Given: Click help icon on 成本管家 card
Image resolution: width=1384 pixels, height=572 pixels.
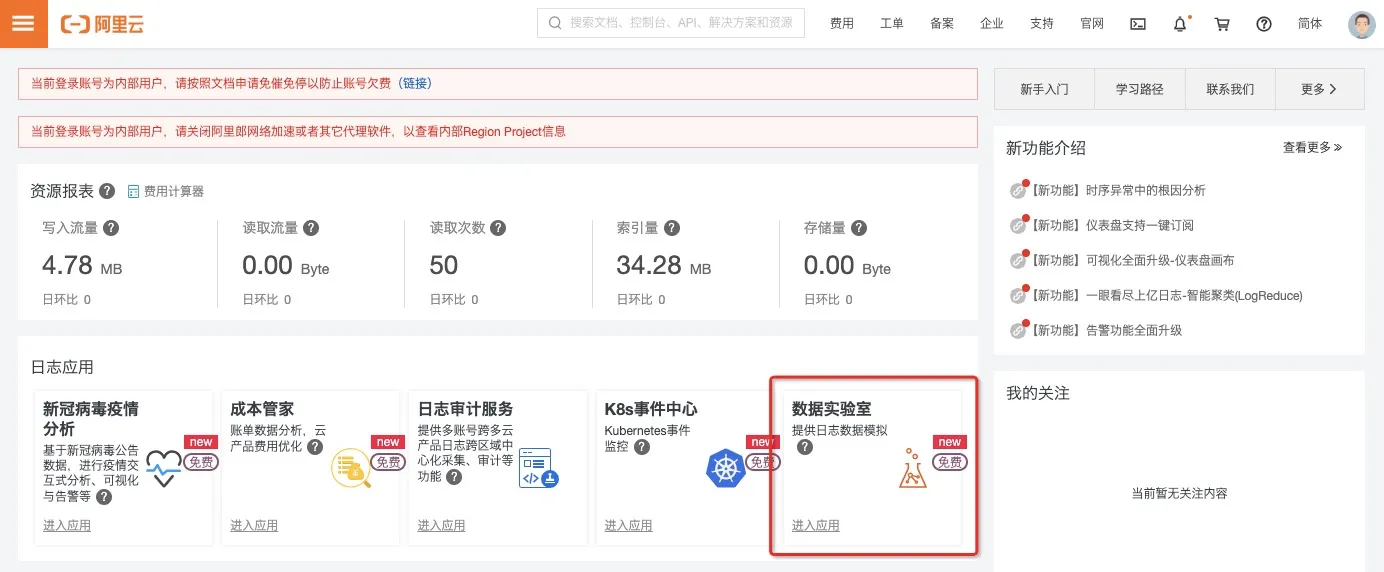Looking at the screenshot, I should (315, 447).
